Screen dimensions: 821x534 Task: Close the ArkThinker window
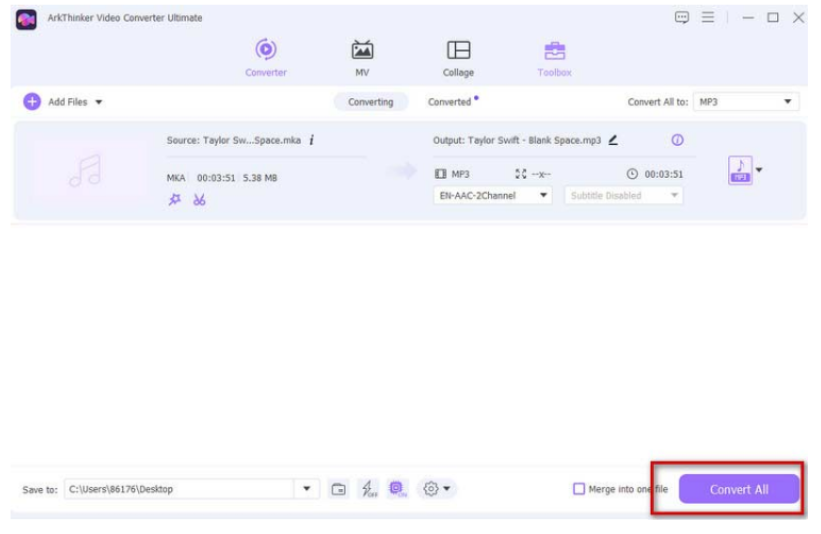pos(798,18)
